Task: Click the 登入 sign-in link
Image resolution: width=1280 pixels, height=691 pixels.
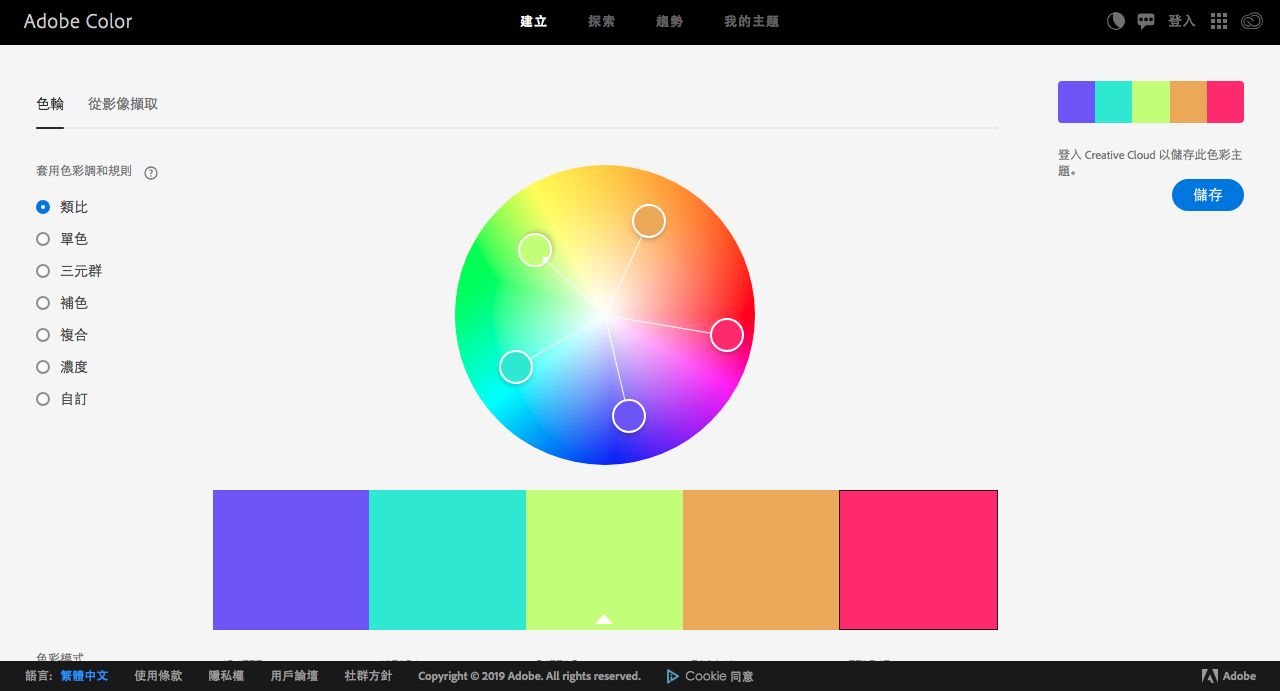Action: [x=1182, y=21]
